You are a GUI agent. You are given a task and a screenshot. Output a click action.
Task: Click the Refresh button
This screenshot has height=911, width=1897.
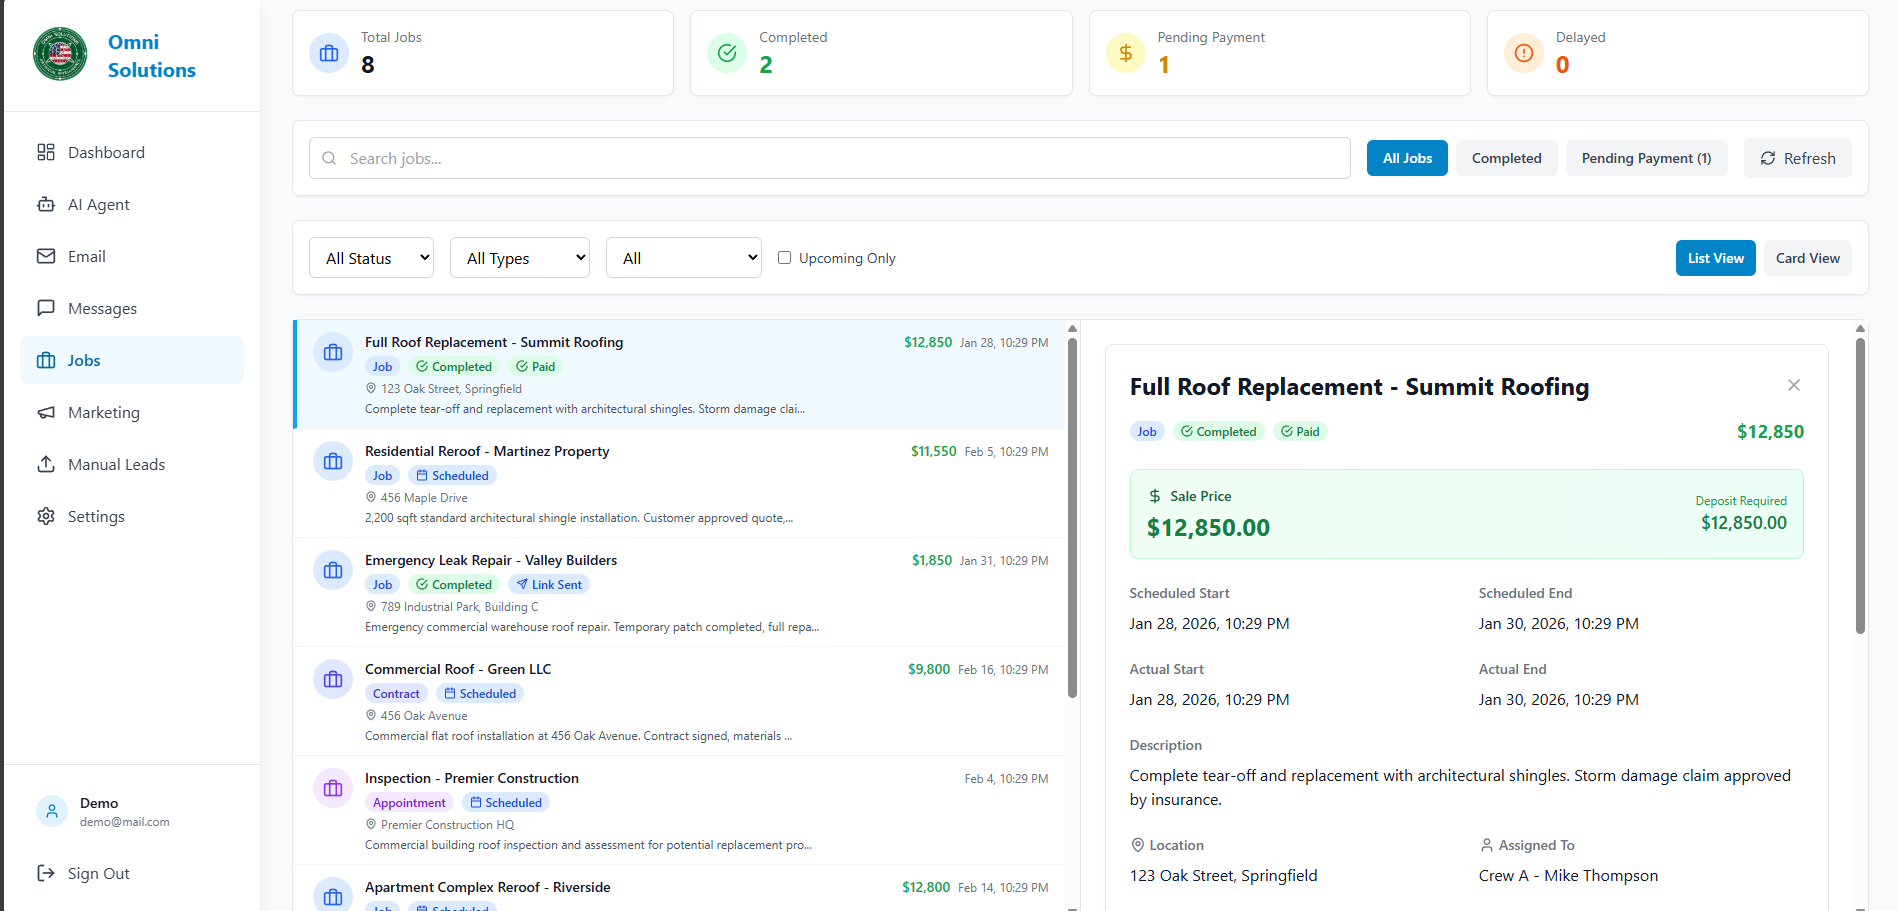pos(1797,158)
